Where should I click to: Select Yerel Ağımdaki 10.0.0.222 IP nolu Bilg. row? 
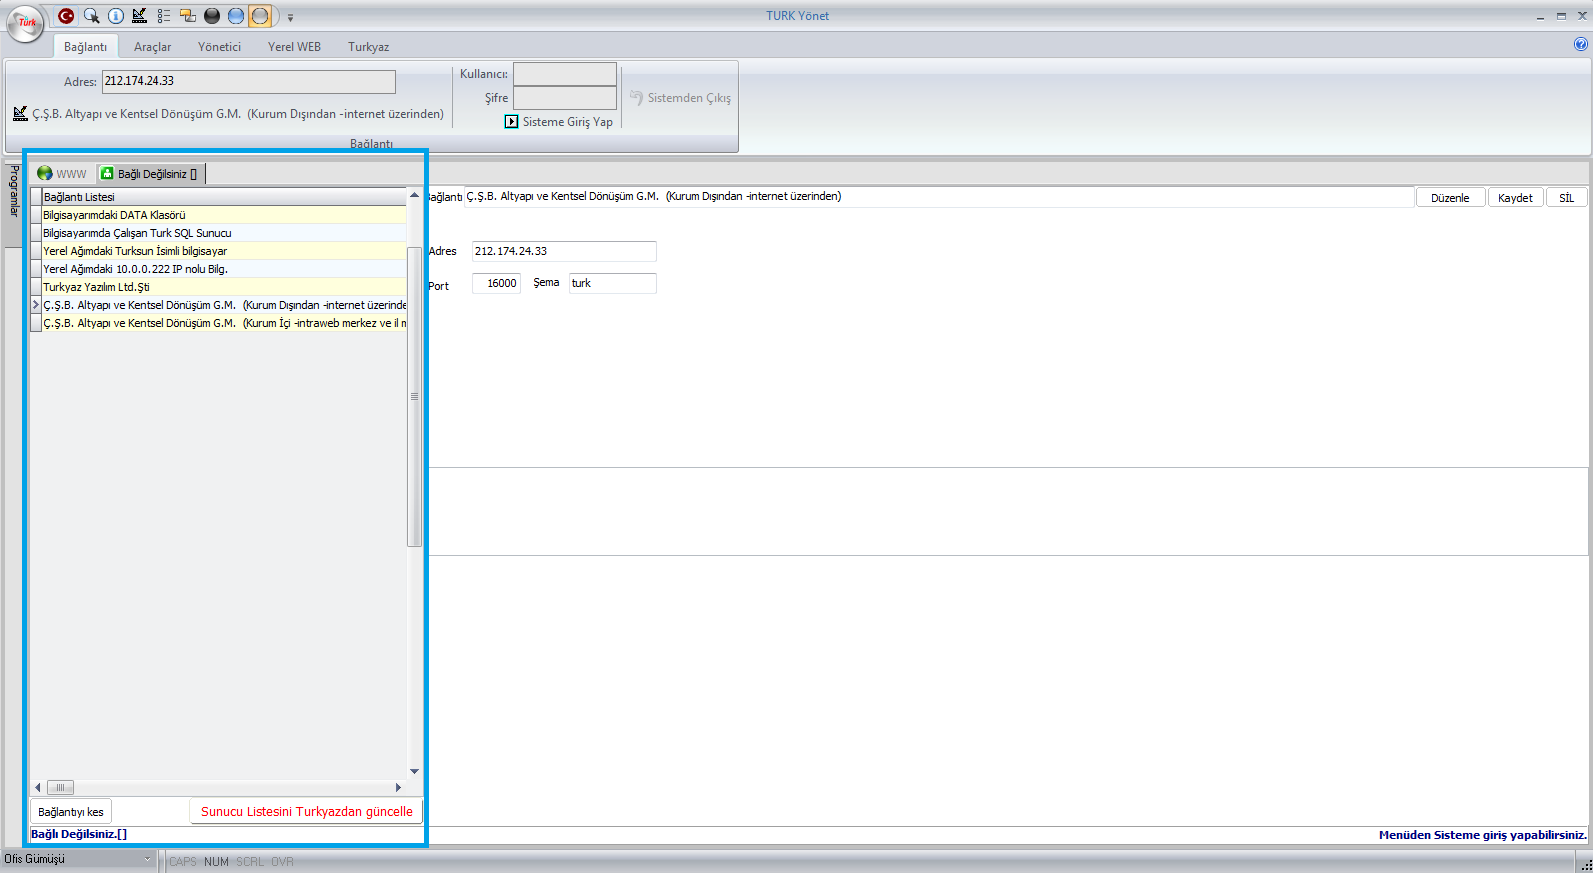tap(224, 269)
